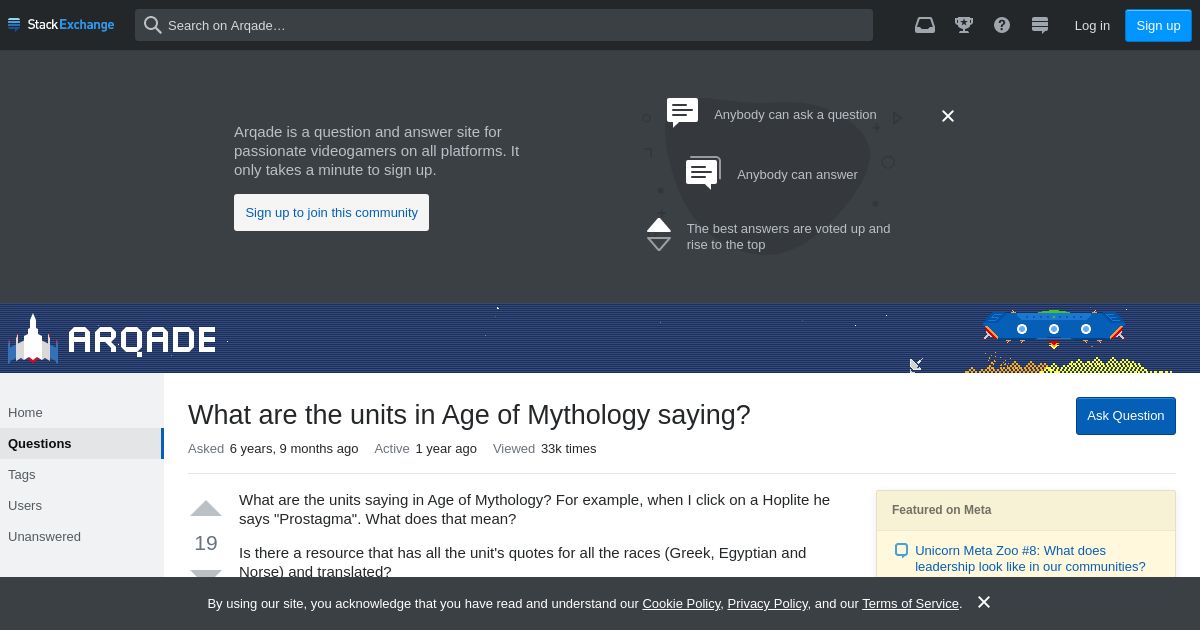The width and height of the screenshot is (1200, 630).
Task: Click the Ask Question button
Action: pyautogui.click(x=1125, y=415)
